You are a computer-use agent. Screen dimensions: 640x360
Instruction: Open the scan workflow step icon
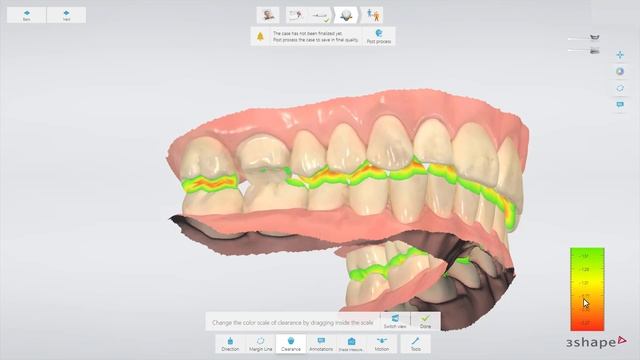296,15
